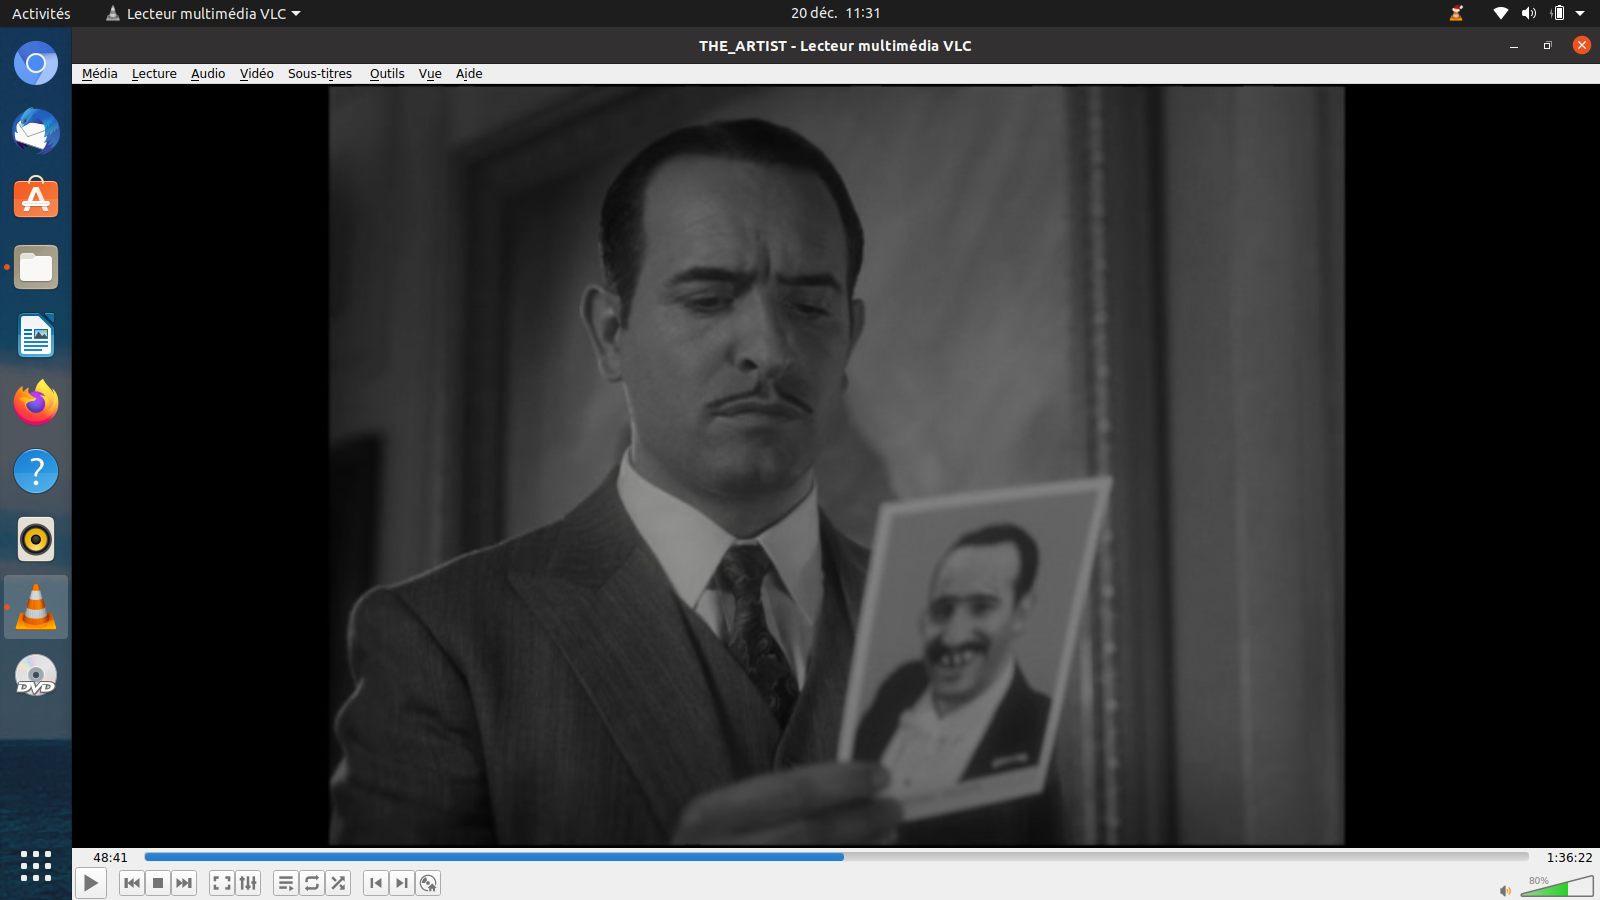Toggle fullscreen video mode
The width and height of the screenshot is (1600, 900).
pyautogui.click(x=222, y=883)
